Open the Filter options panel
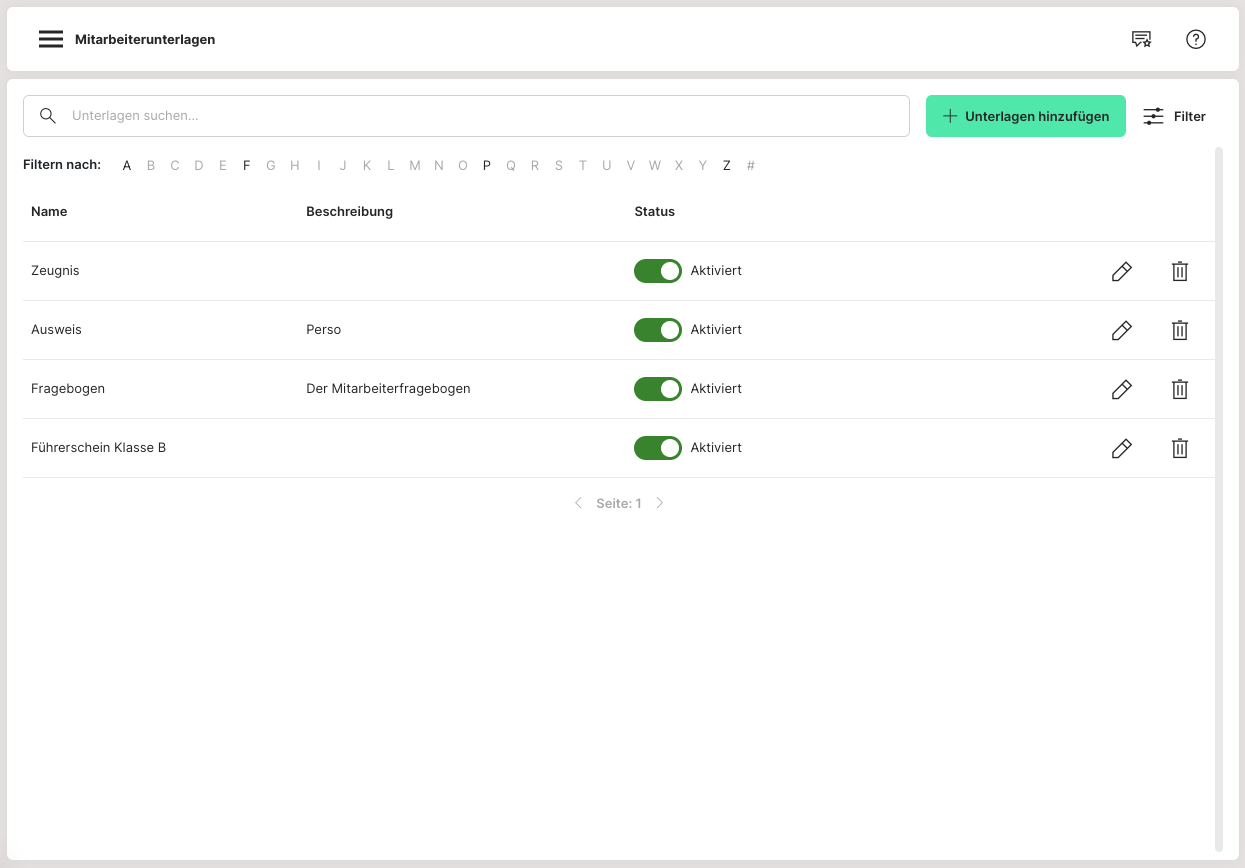1245x868 pixels. pos(1174,116)
